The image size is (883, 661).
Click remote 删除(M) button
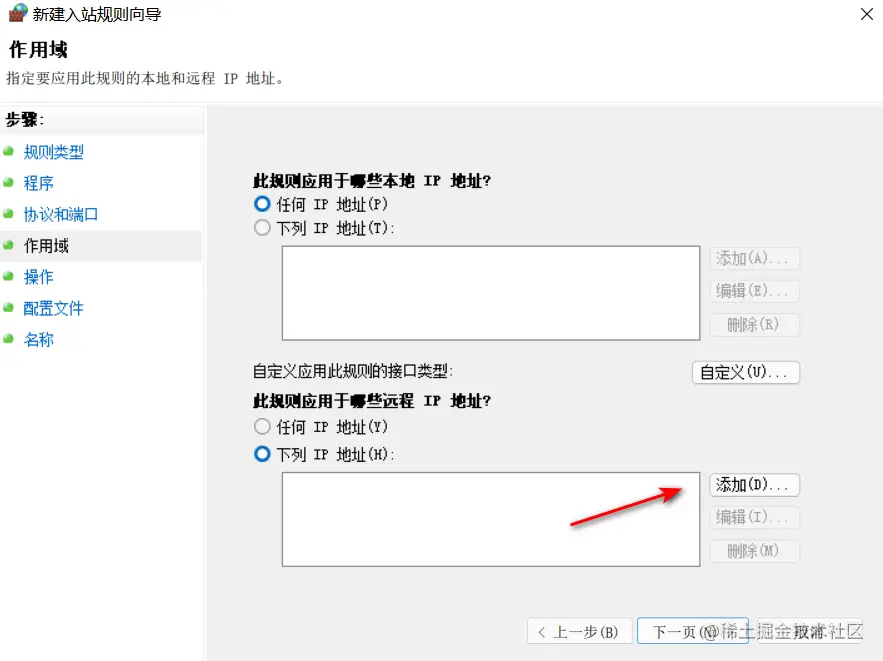pyautogui.click(x=754, y=551)
